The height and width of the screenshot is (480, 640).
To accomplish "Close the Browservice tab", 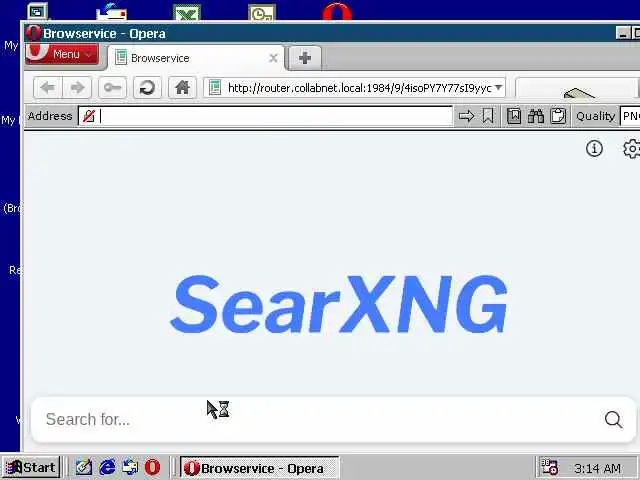I will (273, 58).
